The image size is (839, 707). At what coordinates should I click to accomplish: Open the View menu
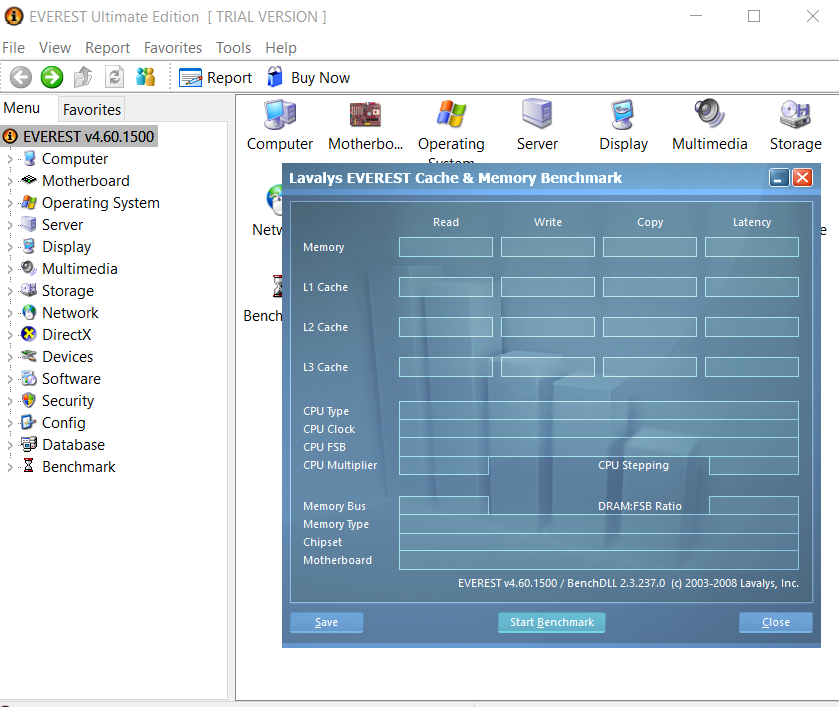pos(55,48)
